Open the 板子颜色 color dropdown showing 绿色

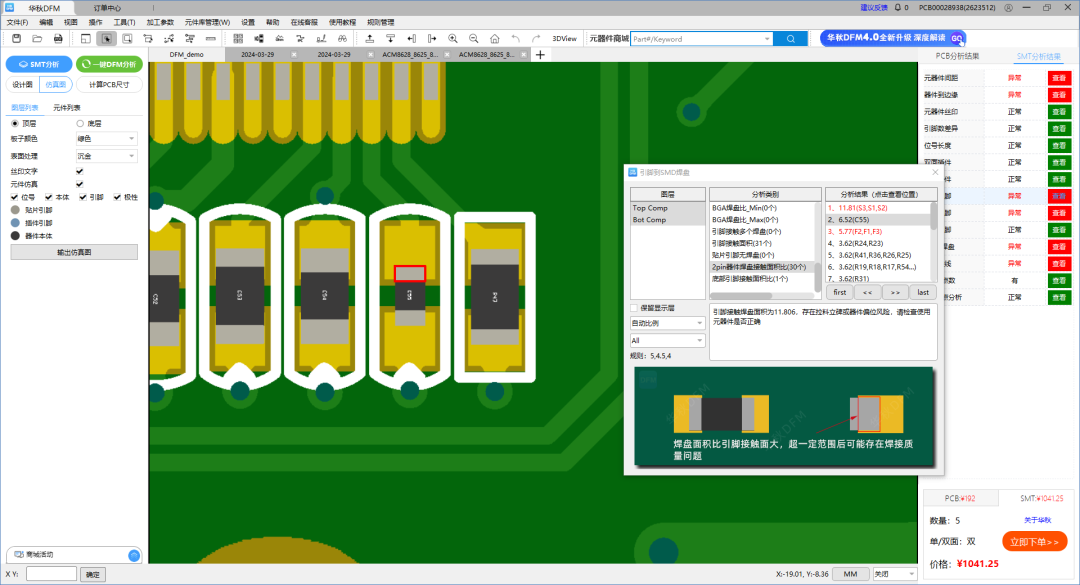tap(106, 139)
